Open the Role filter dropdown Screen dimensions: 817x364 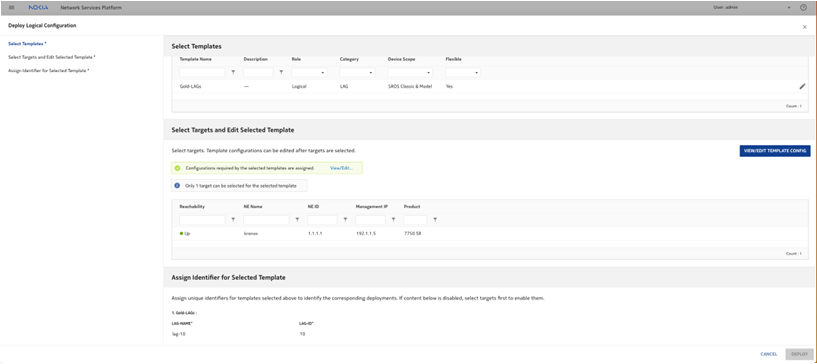tap(309, 72)
